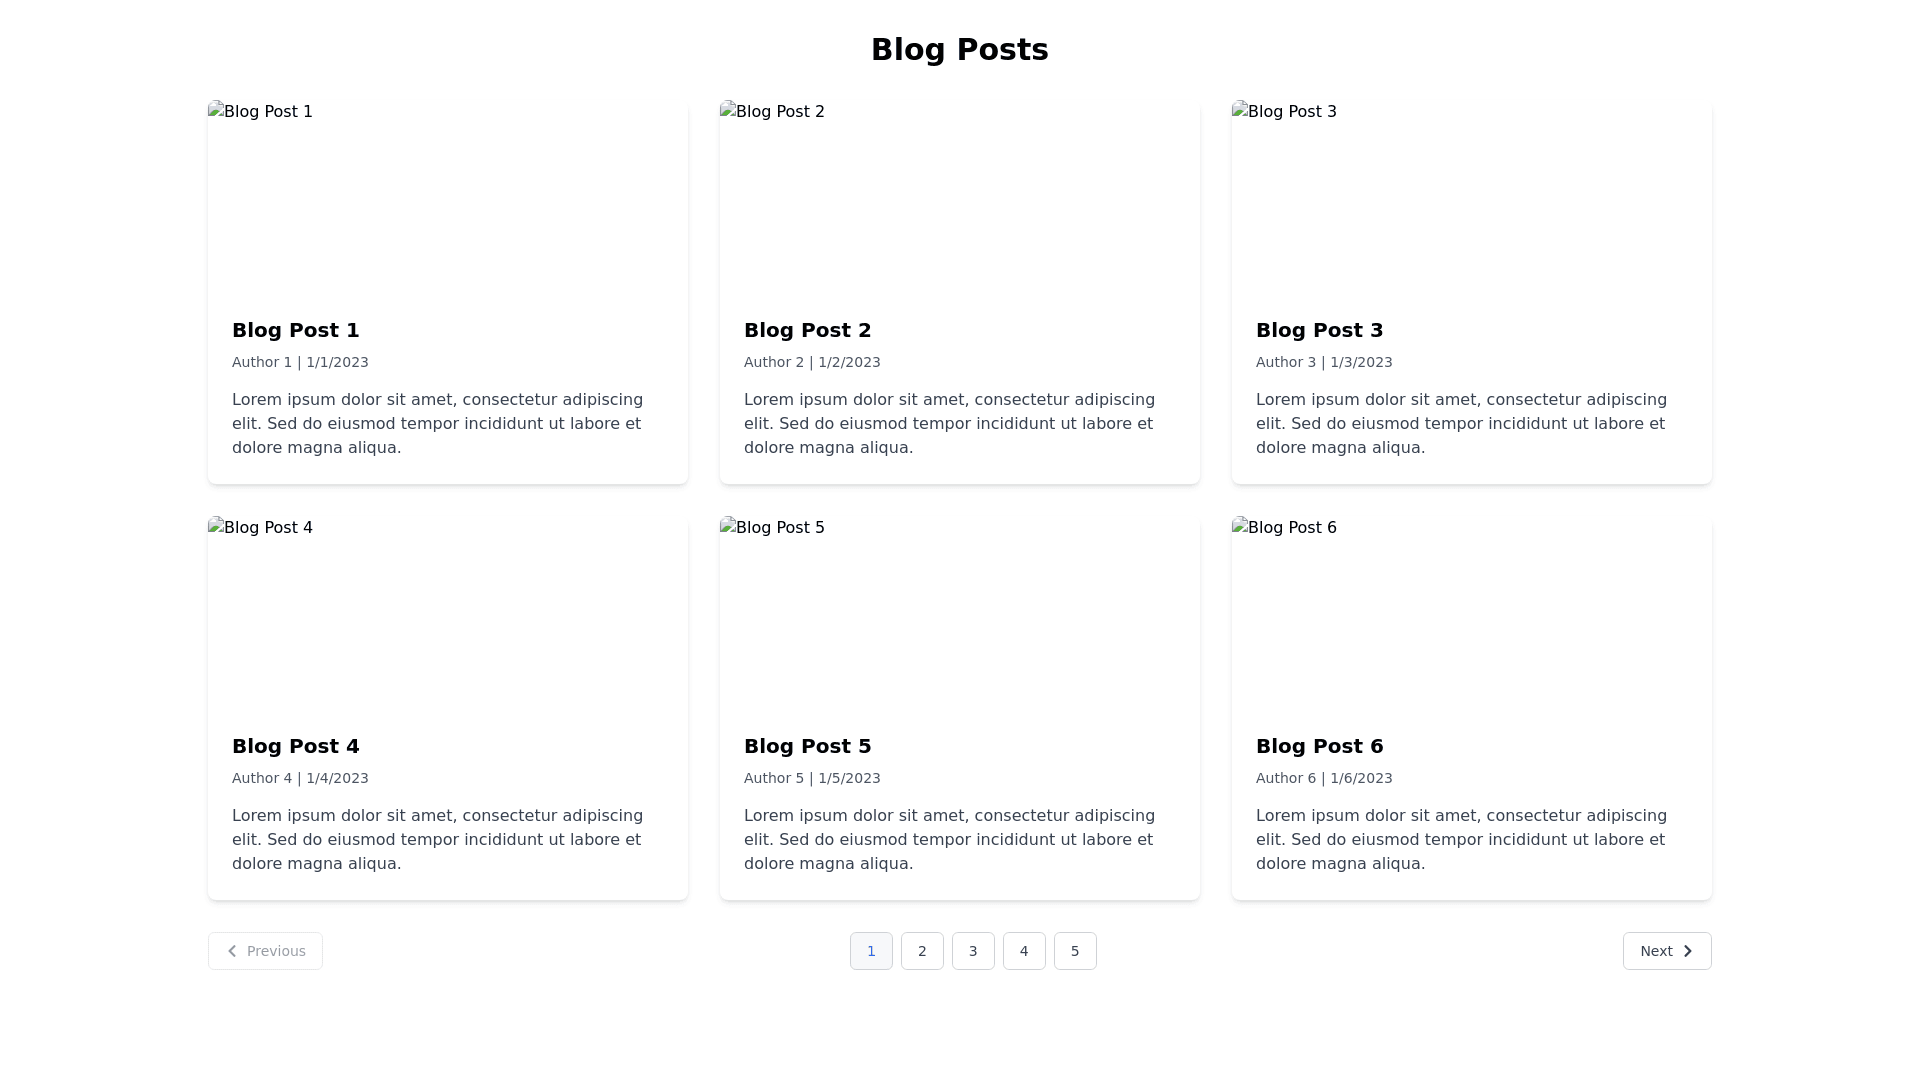Click the right chevron beside Next
1920x1080 pixels.
tap(1687, 951)
